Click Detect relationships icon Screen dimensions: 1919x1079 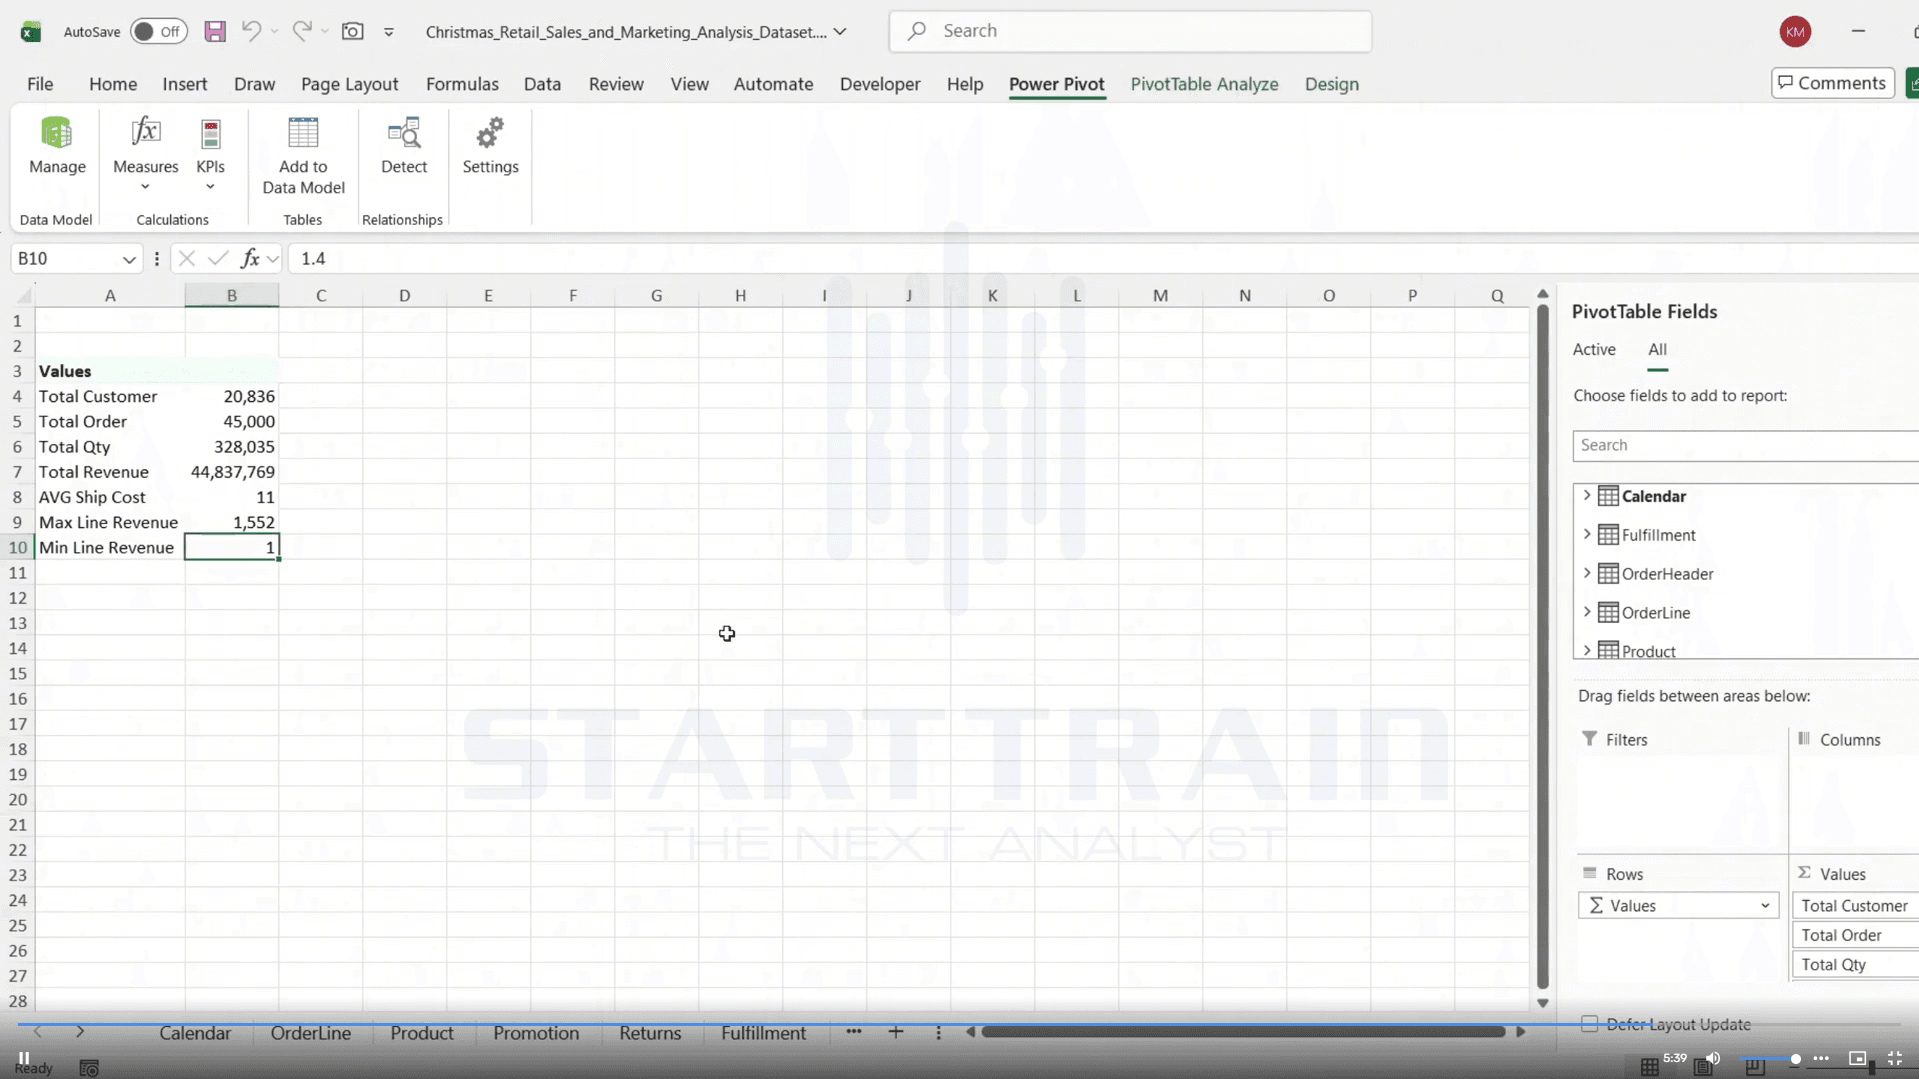tap(404, 146)
